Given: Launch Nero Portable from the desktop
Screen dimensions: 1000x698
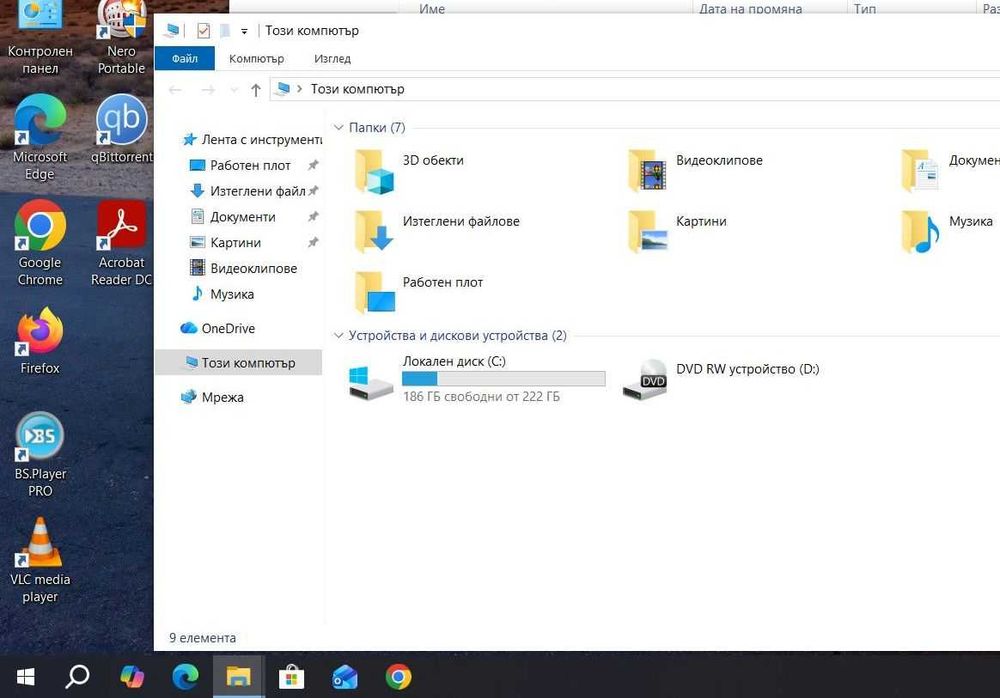Looking at the screenshot, I should (x=121, y=38).
